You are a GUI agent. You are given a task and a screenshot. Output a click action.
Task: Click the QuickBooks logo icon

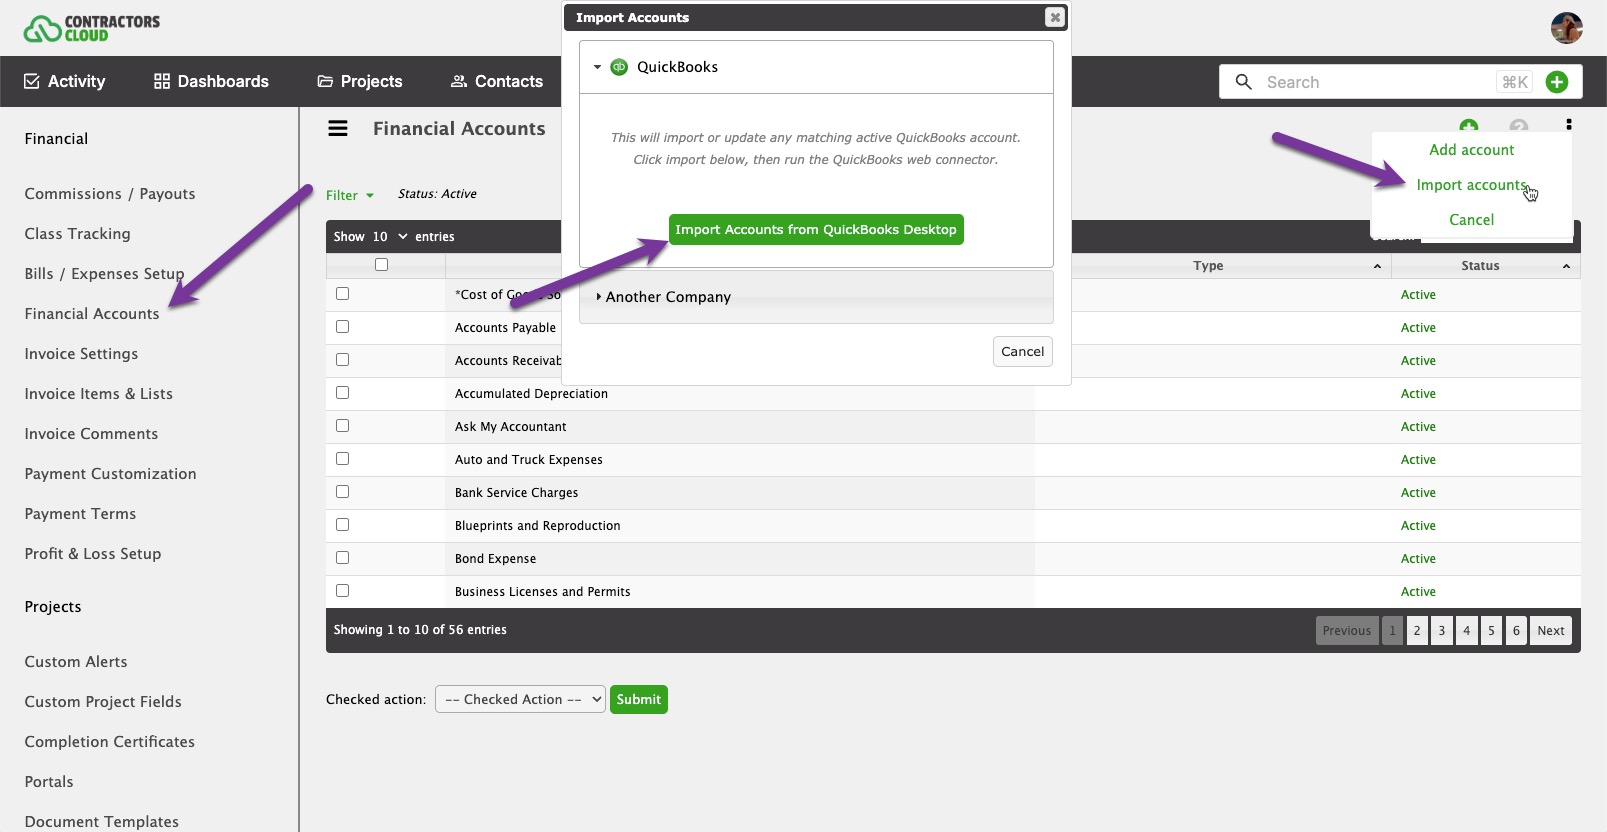[x=619, y=67]
